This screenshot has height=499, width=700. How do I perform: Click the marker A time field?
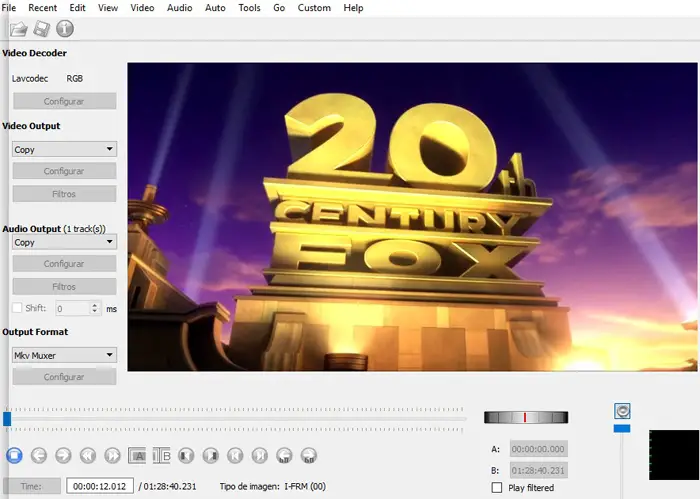coord(538,449)
